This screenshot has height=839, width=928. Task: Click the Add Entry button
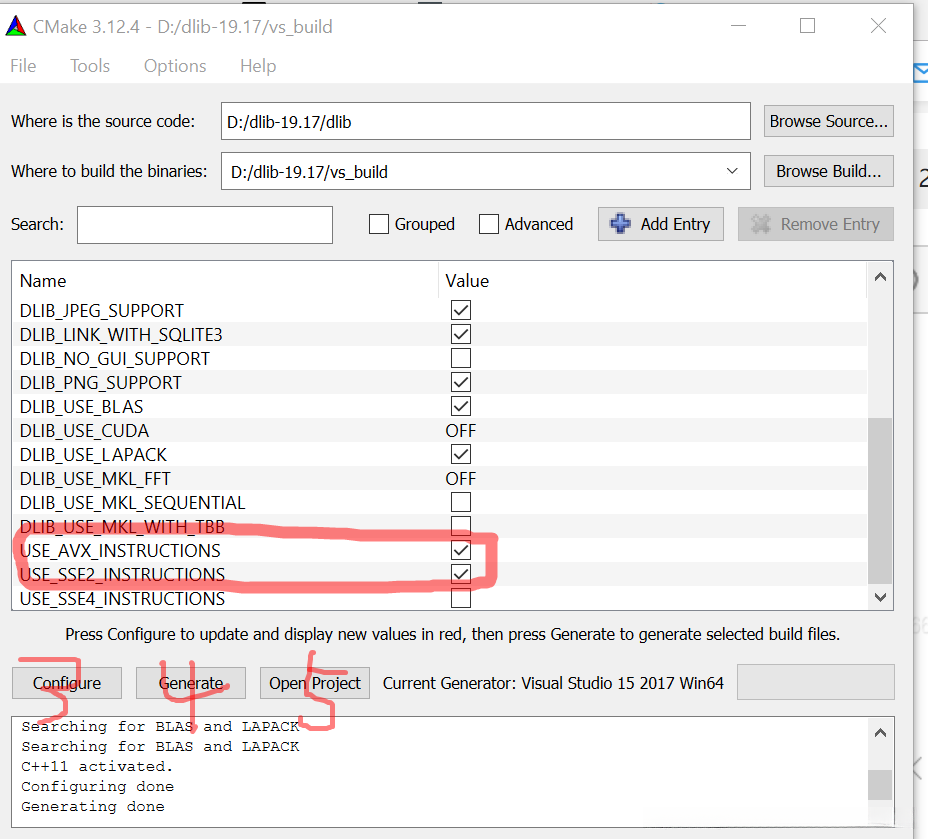660,224
